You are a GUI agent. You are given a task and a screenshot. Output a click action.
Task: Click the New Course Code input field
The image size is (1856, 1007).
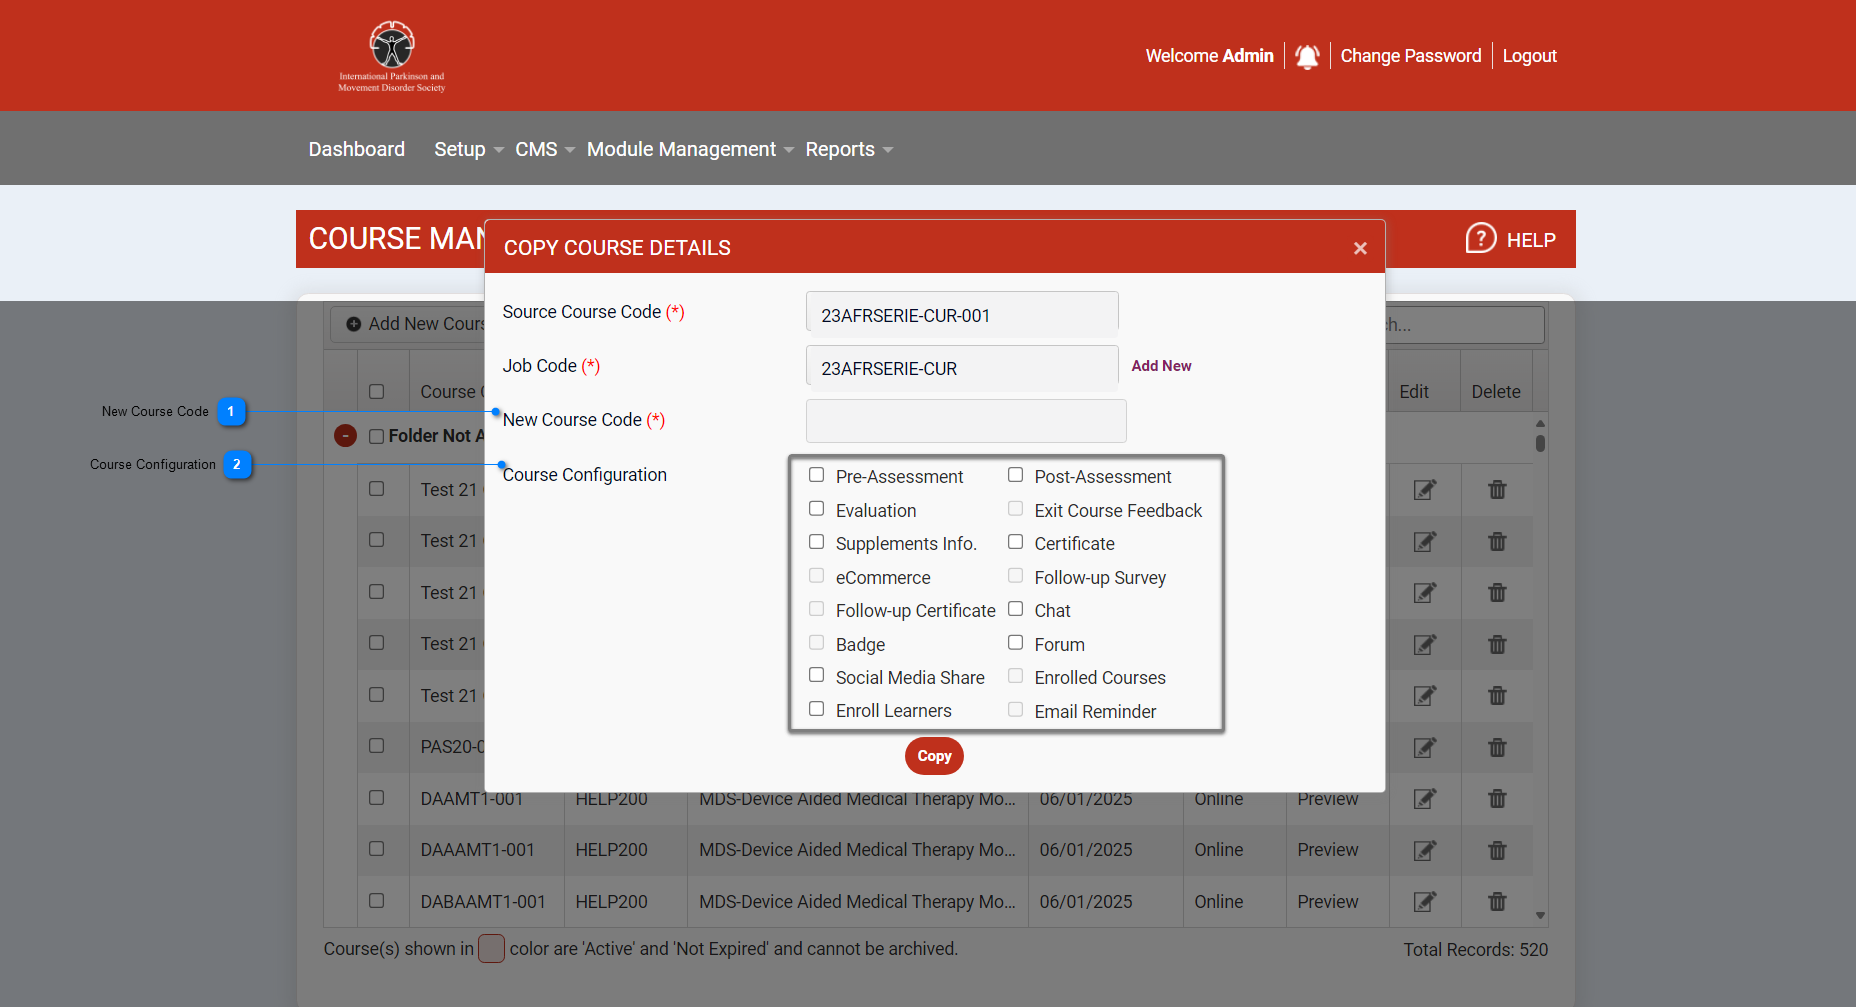click(965, 421)
